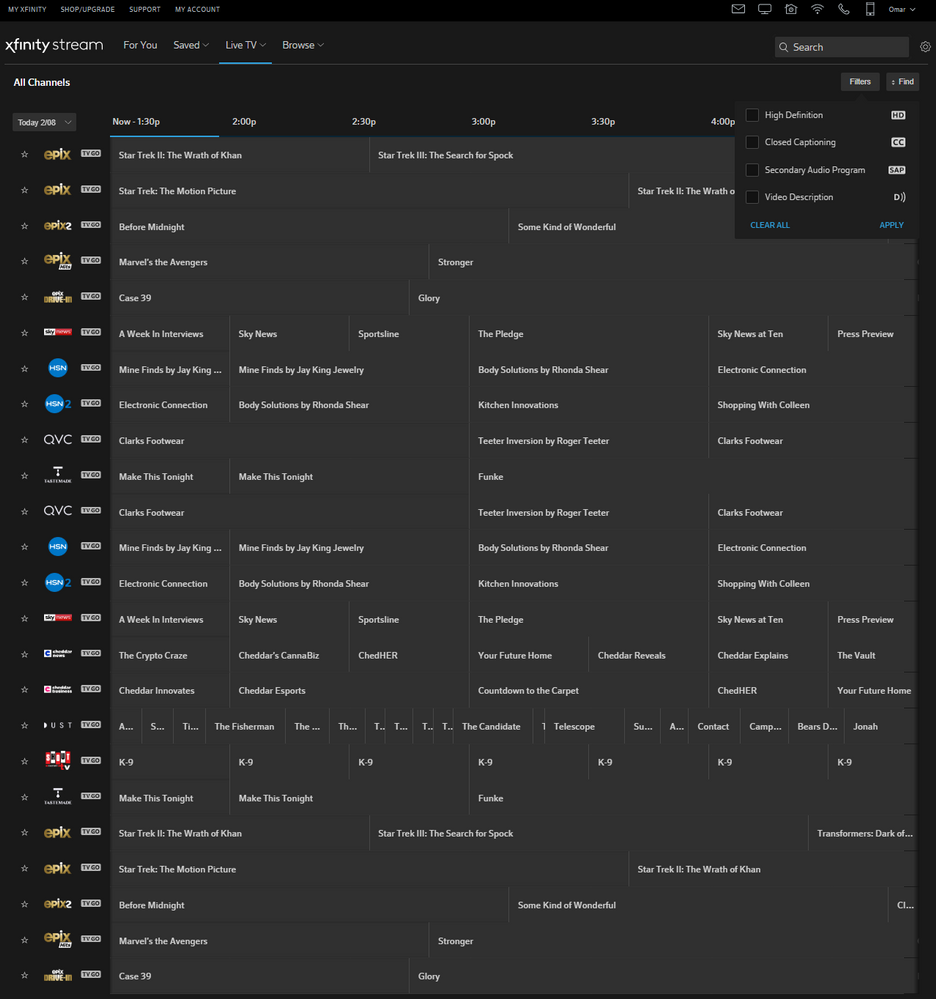Click the mobile device icon

tap(870, 9)
